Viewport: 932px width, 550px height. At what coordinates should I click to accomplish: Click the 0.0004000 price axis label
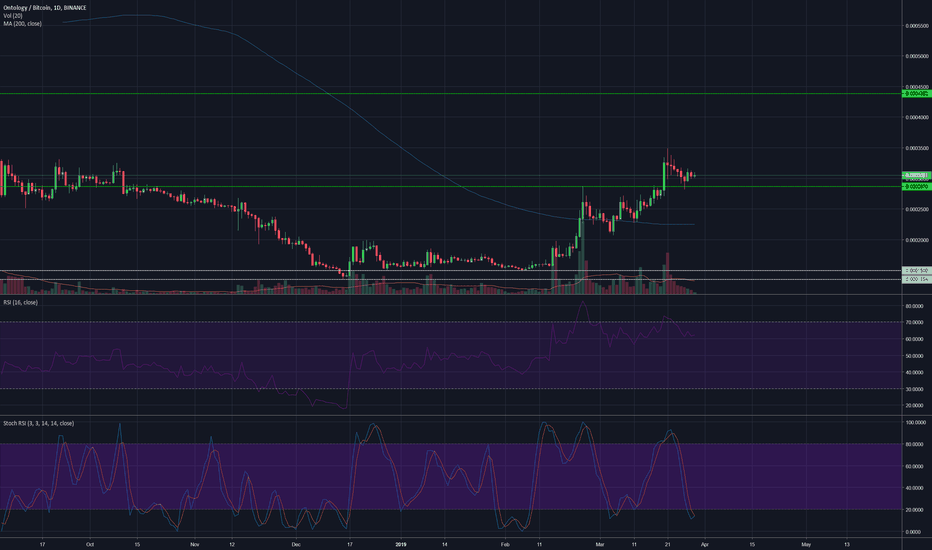[917, 118]
